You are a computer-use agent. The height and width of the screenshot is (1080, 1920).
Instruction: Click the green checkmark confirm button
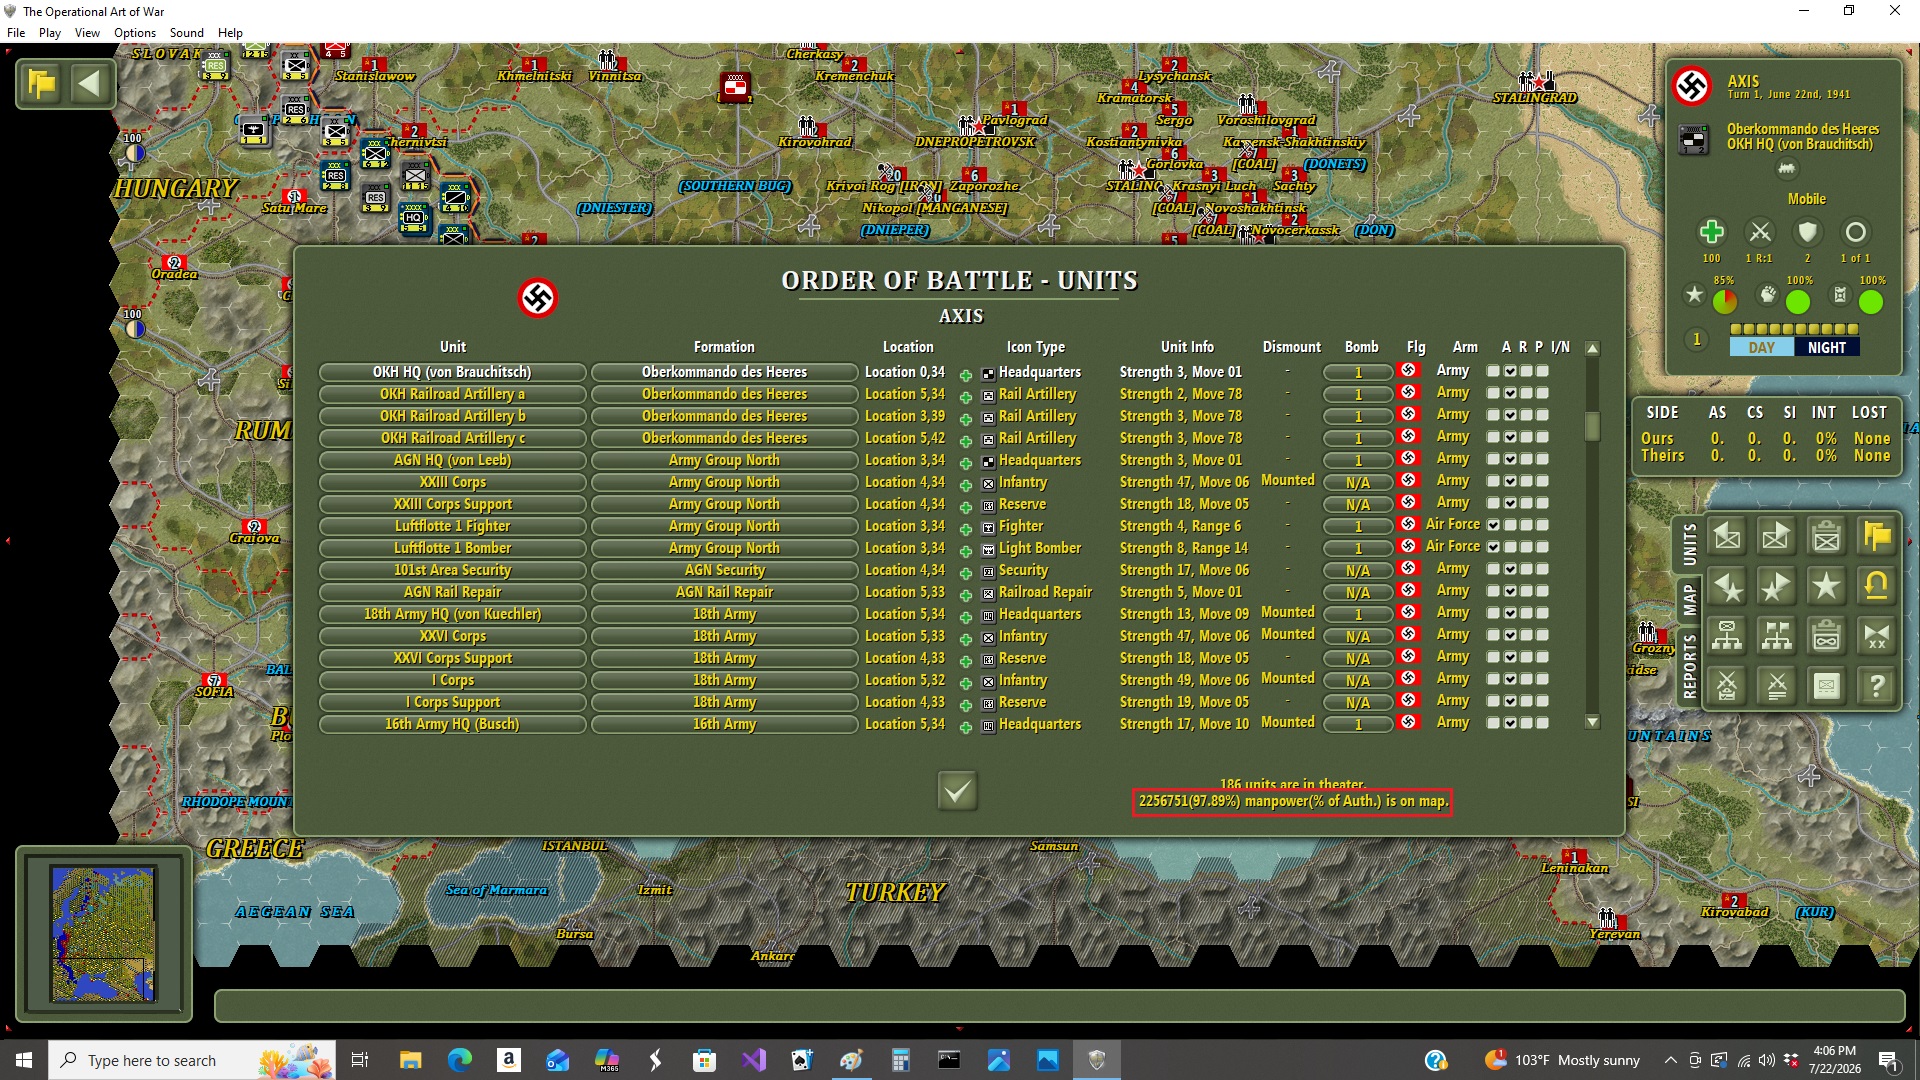pos(957,791)
